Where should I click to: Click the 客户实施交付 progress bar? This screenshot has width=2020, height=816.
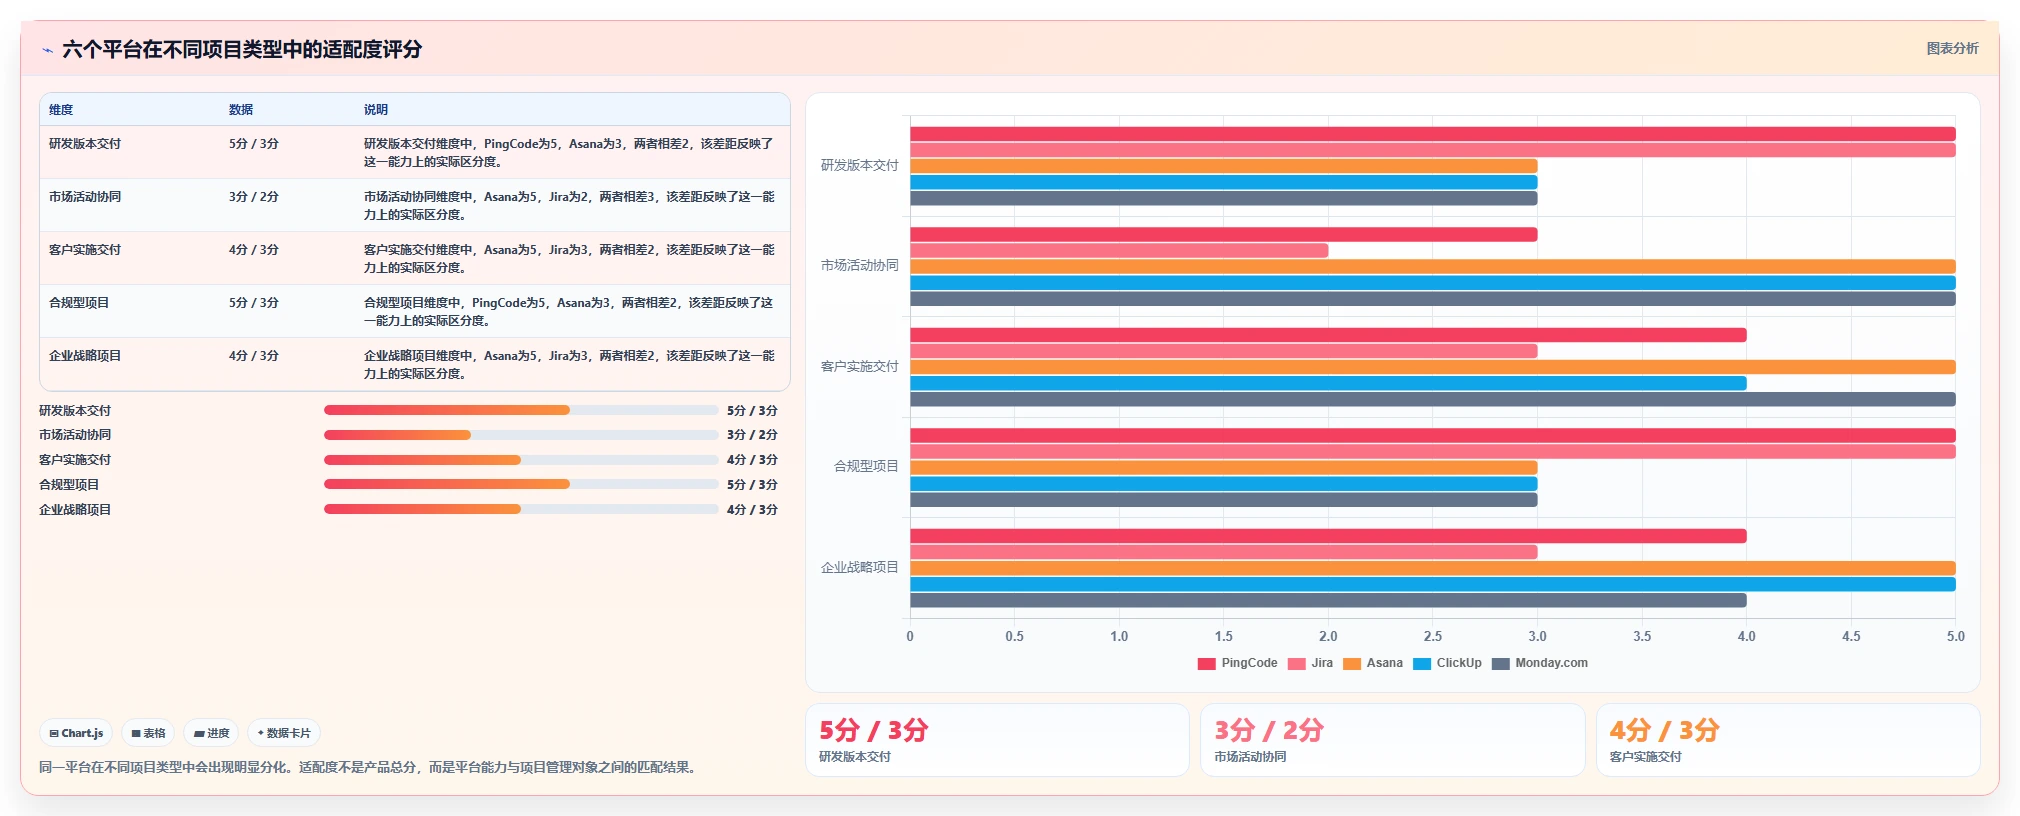click(521, 460)
